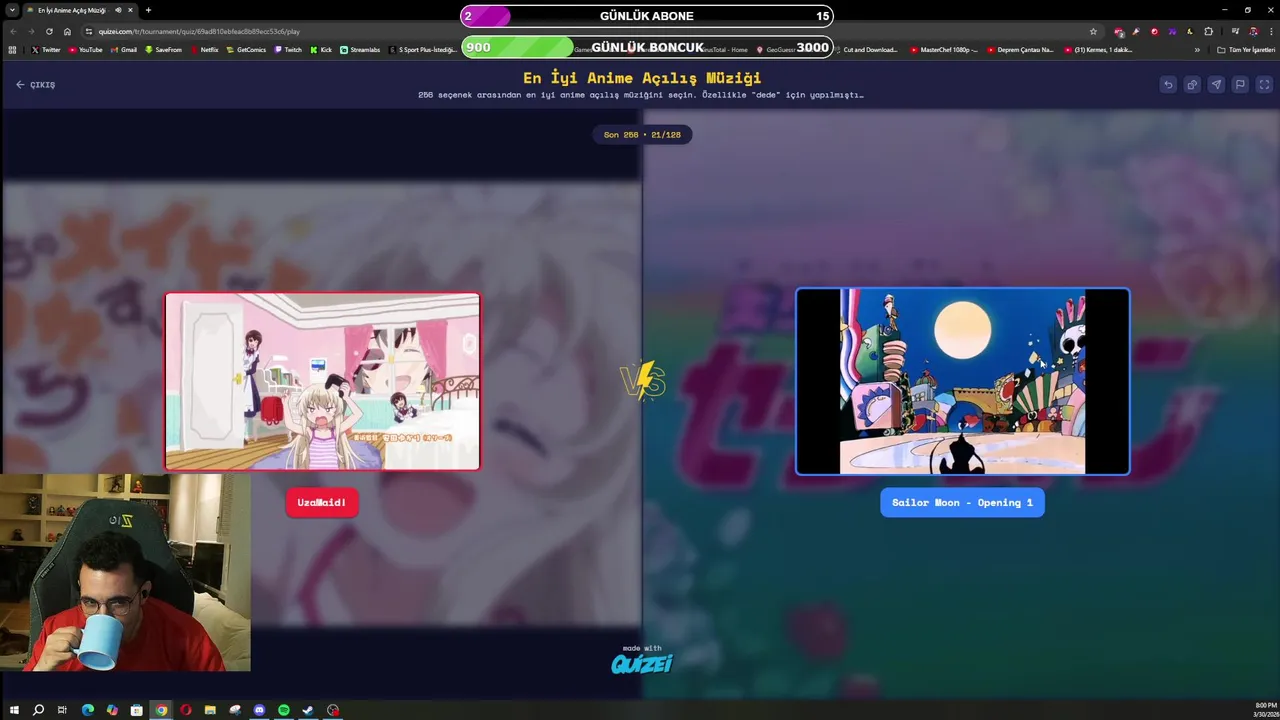Open the SaveFrom bookmark

coord(164,49)
